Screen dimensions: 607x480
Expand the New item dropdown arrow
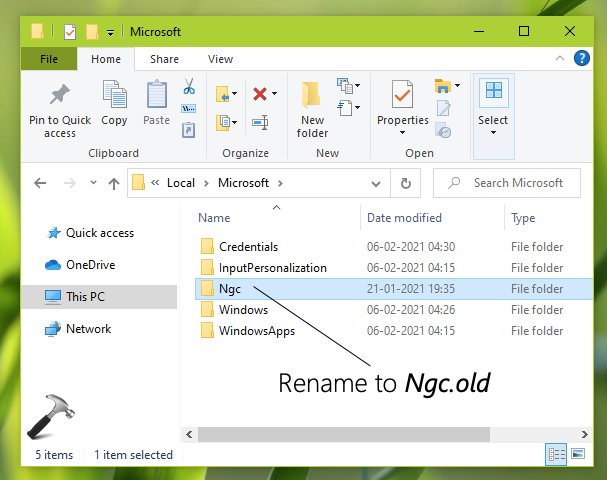pos(357,86)
